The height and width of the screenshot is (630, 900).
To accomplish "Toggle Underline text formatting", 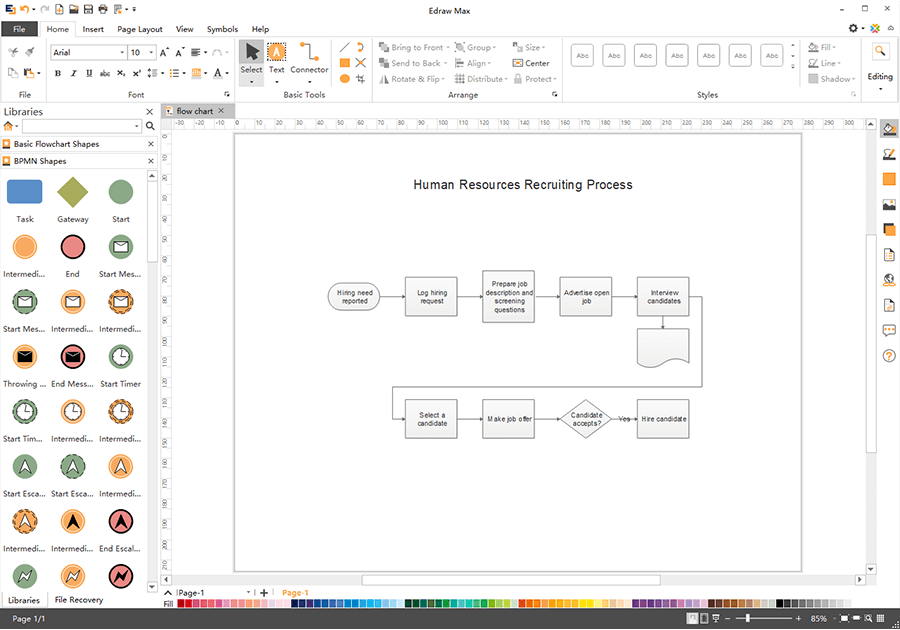I will pos(90,73).
